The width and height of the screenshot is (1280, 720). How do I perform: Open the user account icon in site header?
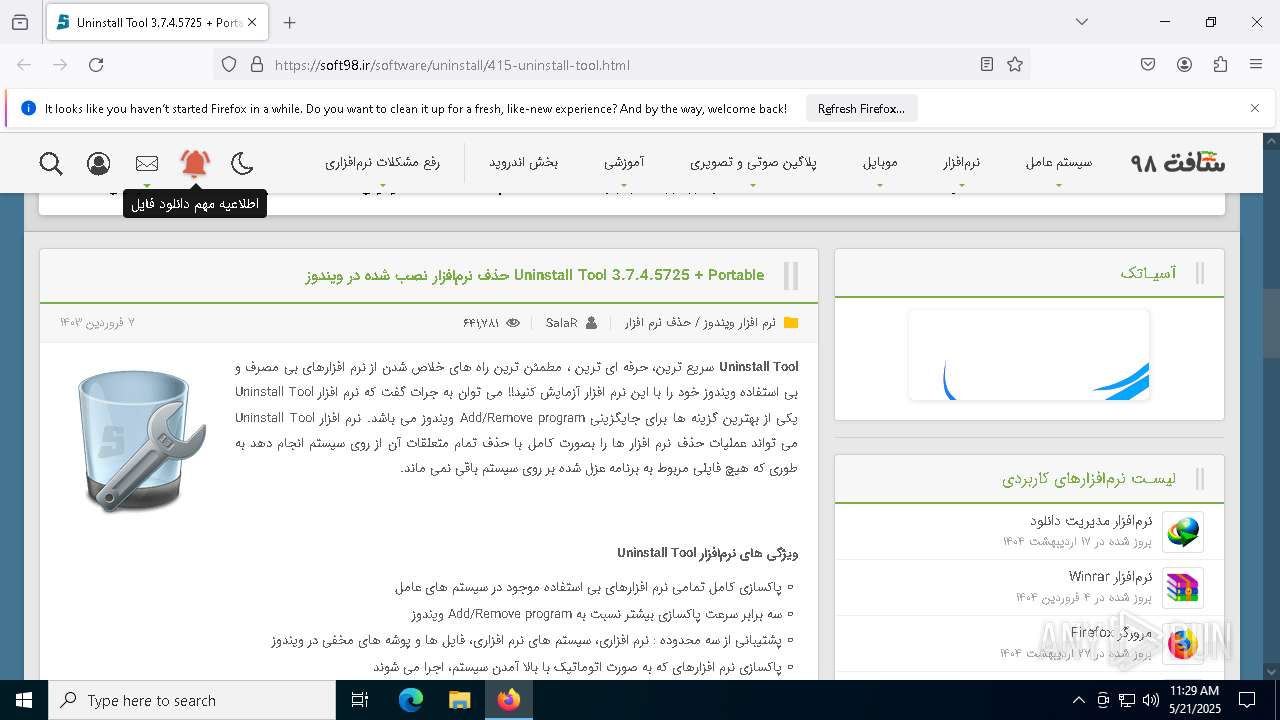click(x=98, y=163)
